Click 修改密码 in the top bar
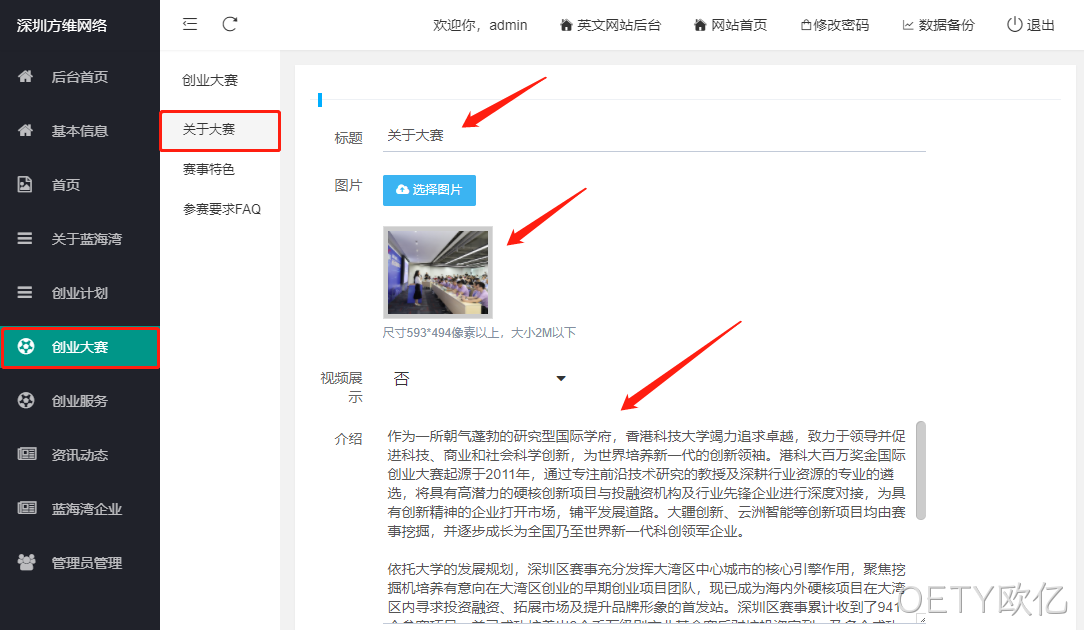 [x=835, y=26]
